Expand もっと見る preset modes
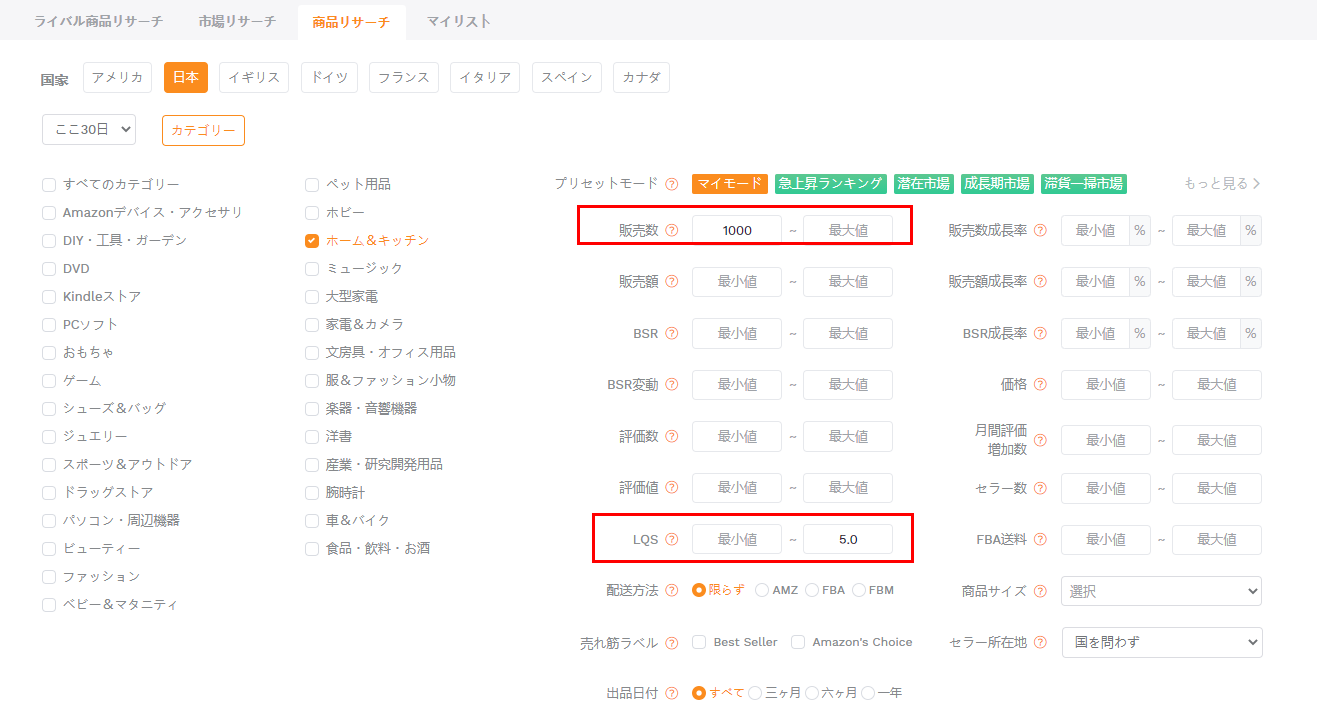1317x721 pixels. point(1222,184)
